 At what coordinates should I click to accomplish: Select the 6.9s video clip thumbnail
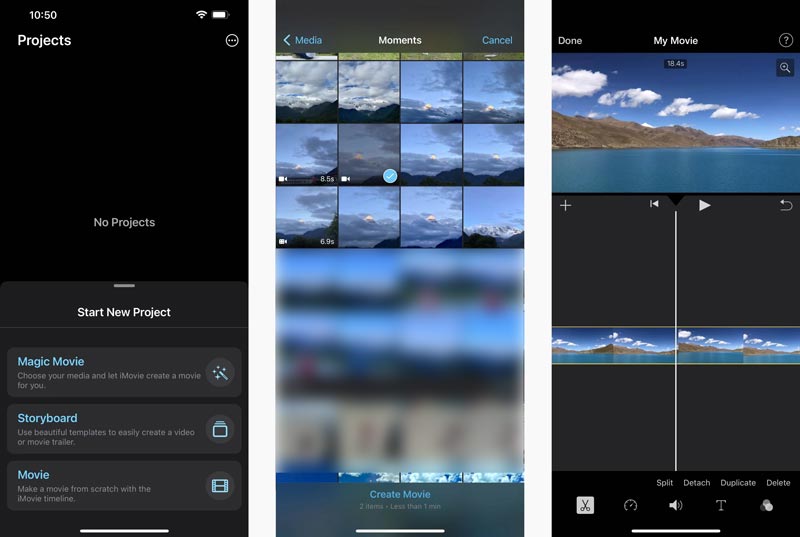coord(307,217)
